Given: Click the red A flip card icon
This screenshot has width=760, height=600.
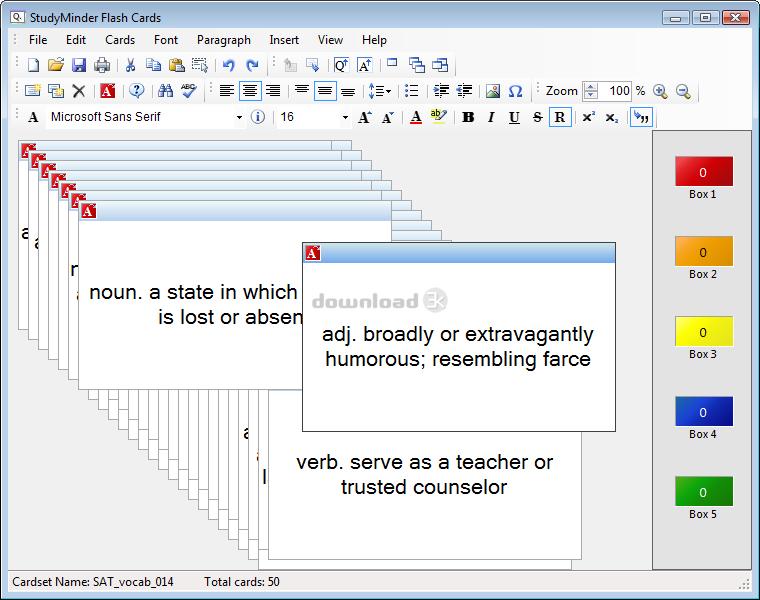Looking at the screenshot, I should click(x=108, y=91).
